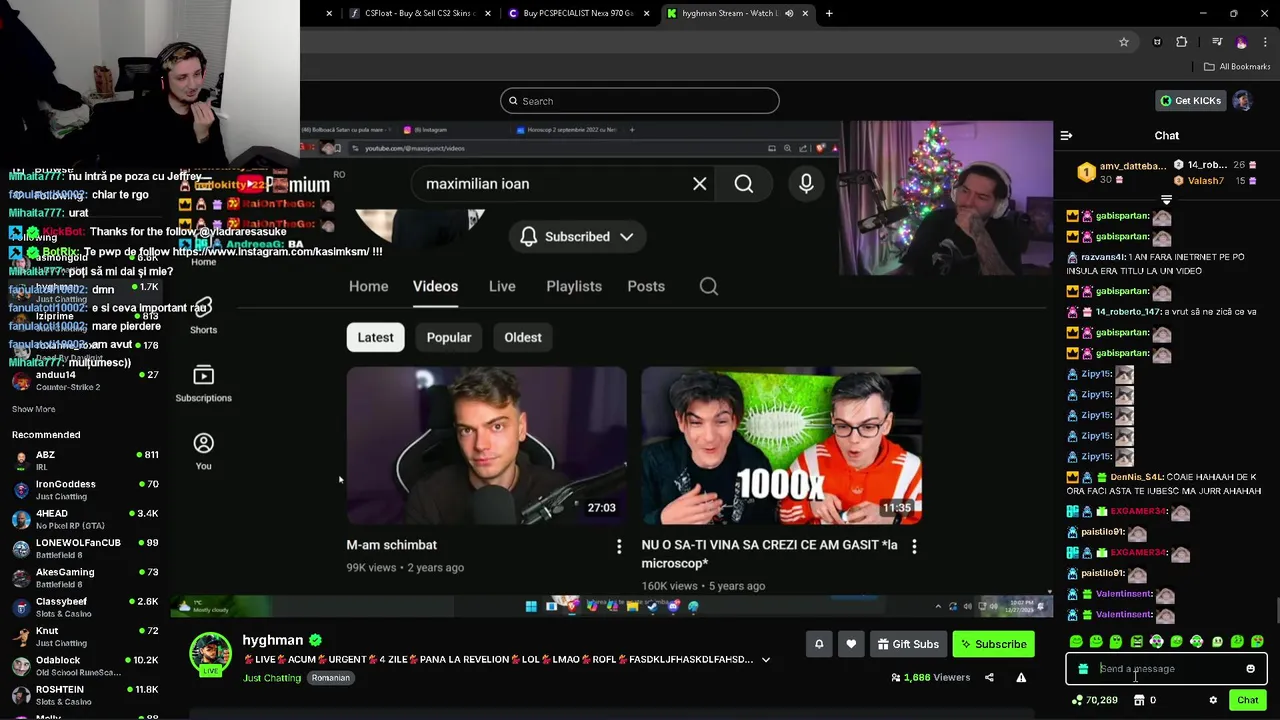1280x720 pixels.
Task: Click hyghman streamer avatar
Action: pyautogui.click(x=210, y=653)
